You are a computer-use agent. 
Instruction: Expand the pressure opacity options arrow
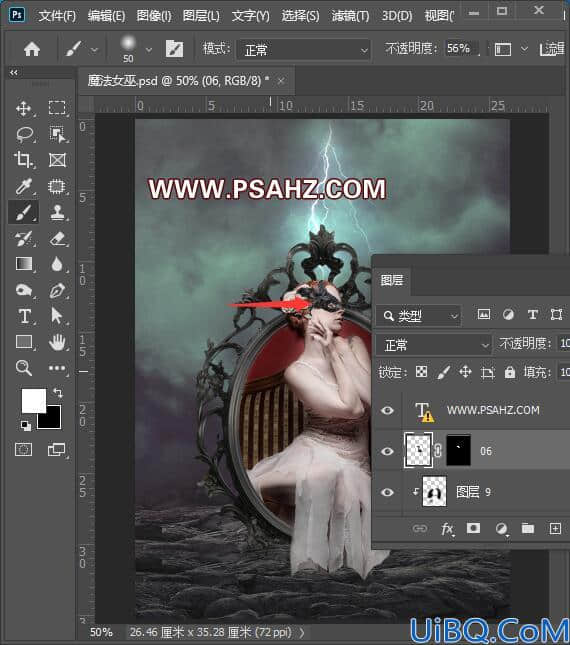point(524,49)
